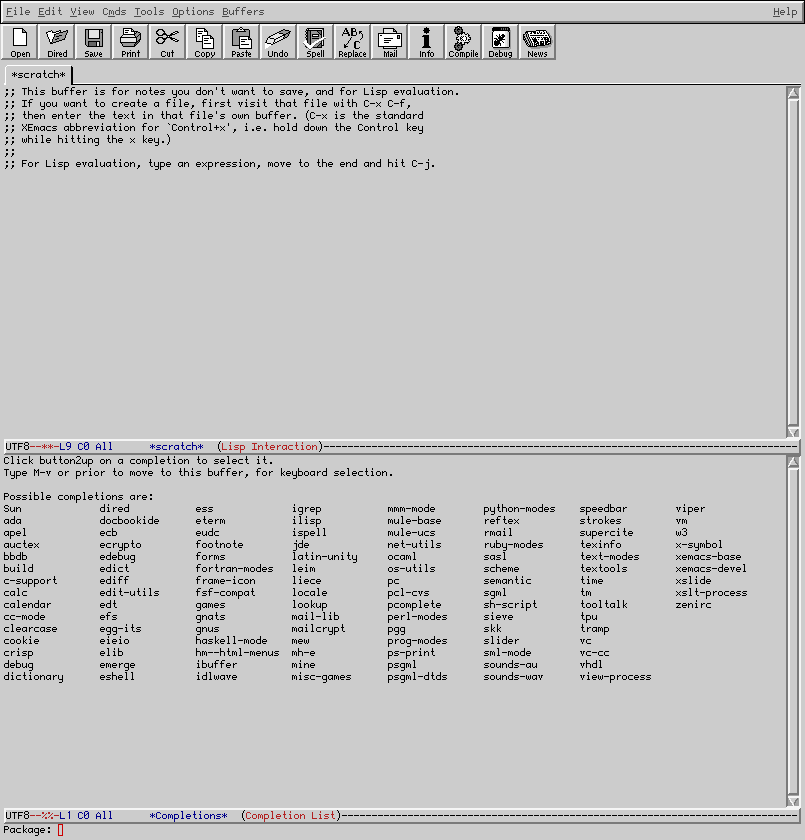Open the Tools menu
Screen dimensions: 805x840
point(149,11)
